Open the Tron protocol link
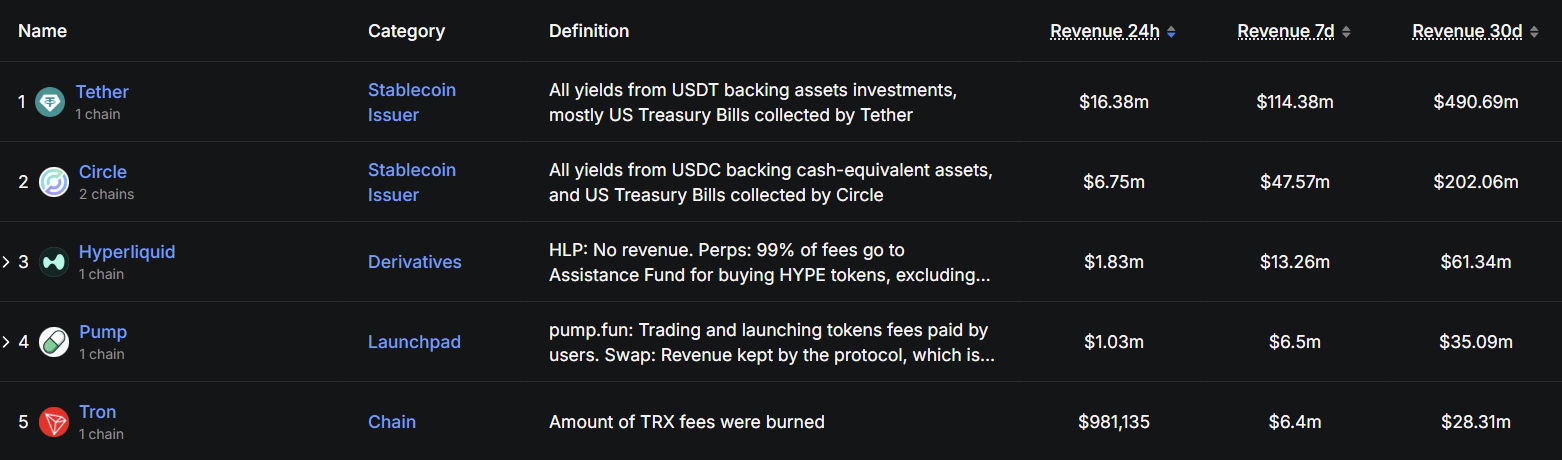The image size is (1562, 460). [x=98, y=412]
